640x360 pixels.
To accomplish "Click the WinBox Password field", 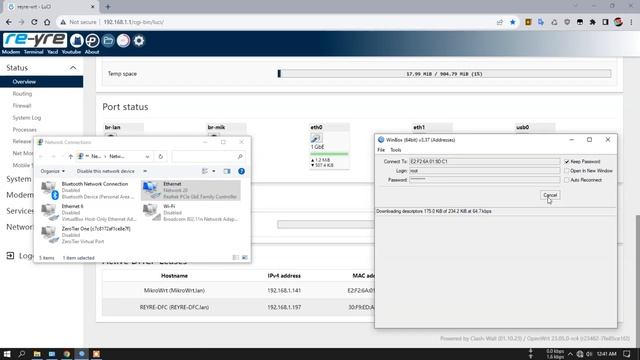I will coord(484,180).
